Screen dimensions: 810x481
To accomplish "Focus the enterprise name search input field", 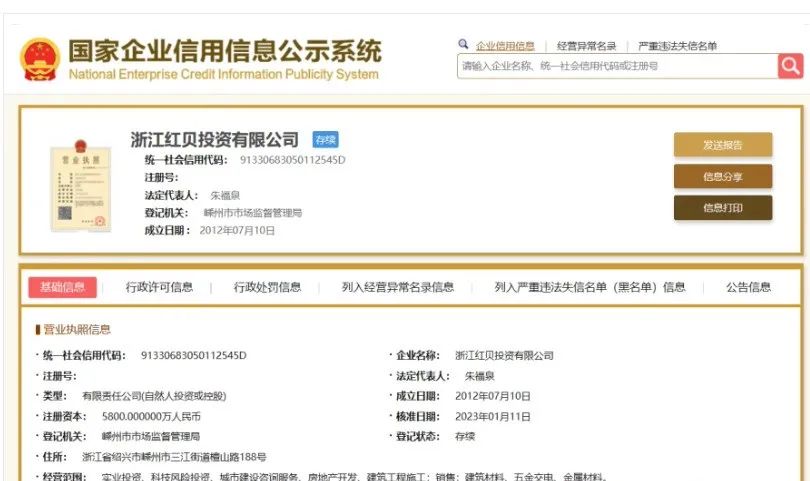I will click(x=616, y=66).
